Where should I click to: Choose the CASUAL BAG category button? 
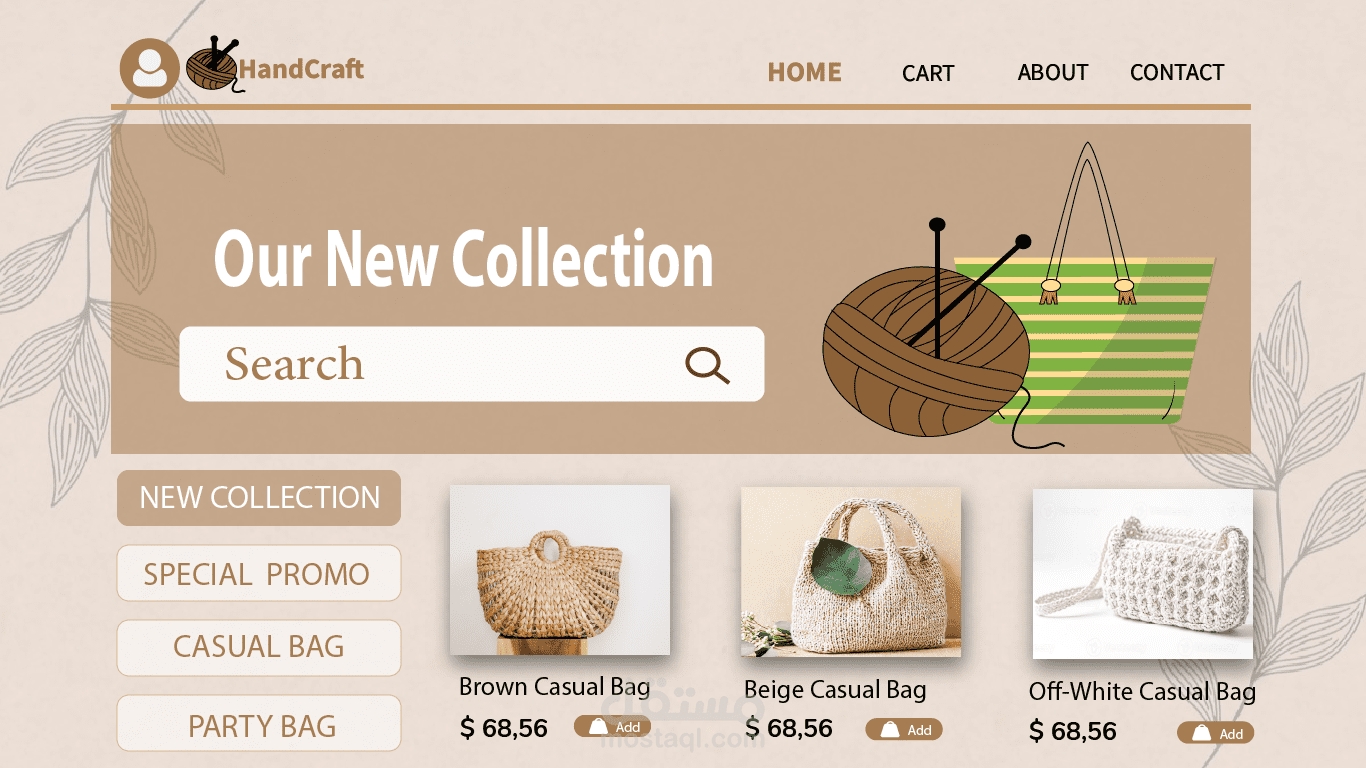tap(259, 648)
